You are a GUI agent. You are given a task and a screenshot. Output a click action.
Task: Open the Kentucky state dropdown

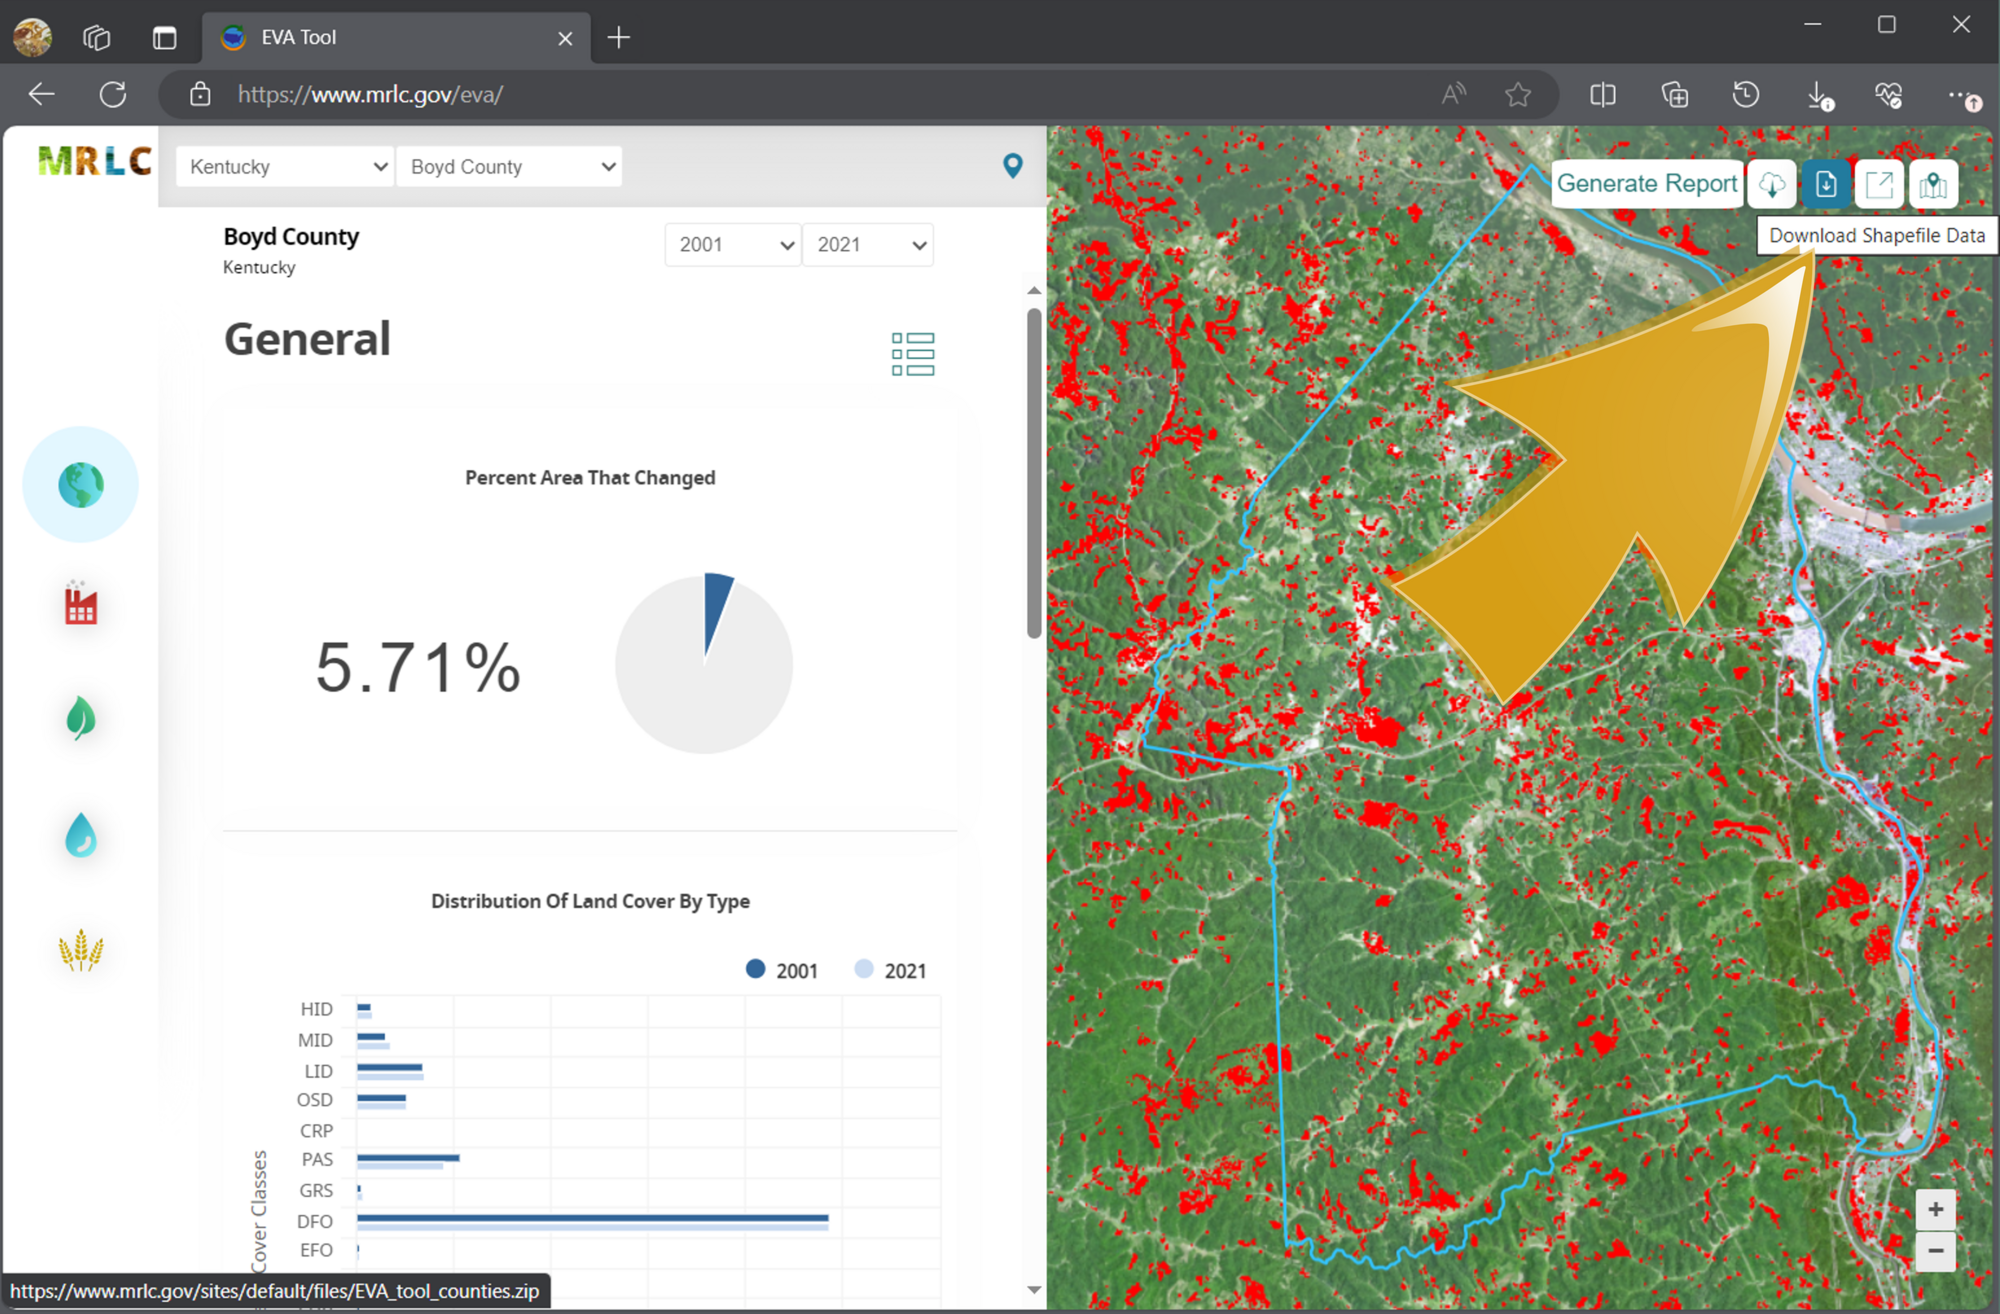(284, 166)
